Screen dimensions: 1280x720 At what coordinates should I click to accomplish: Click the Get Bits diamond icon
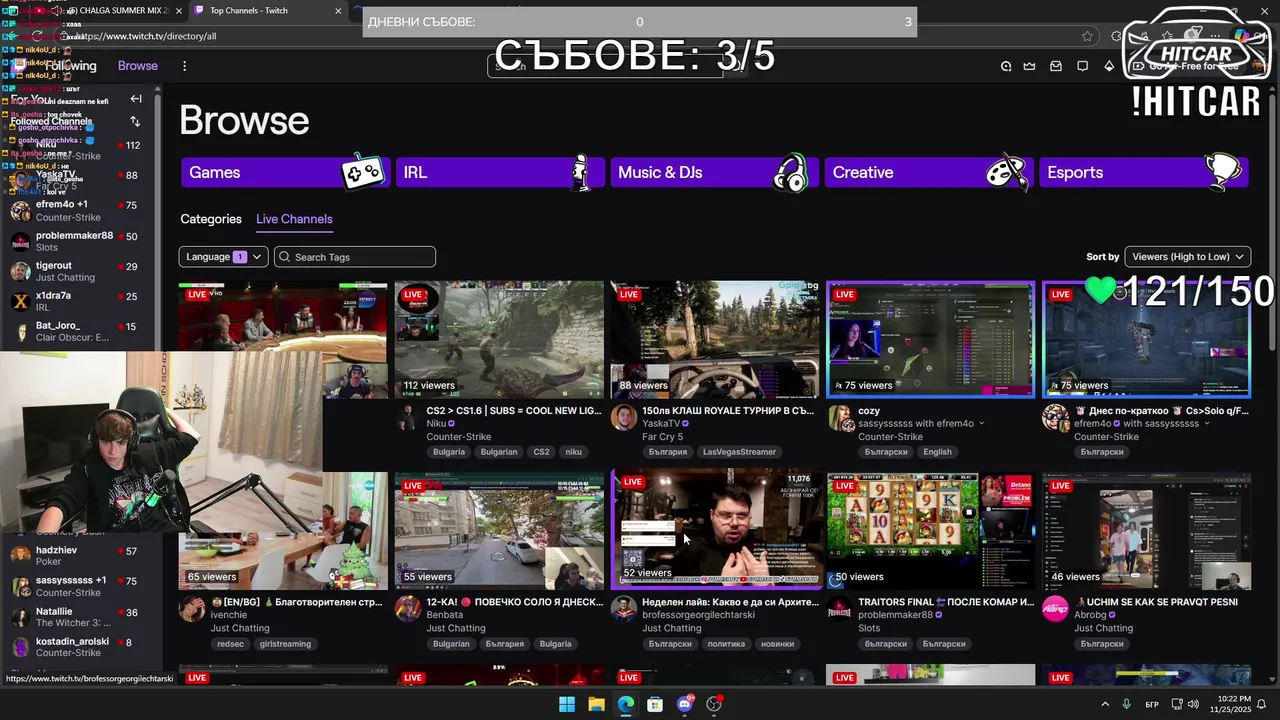(x=1109, y=66)
